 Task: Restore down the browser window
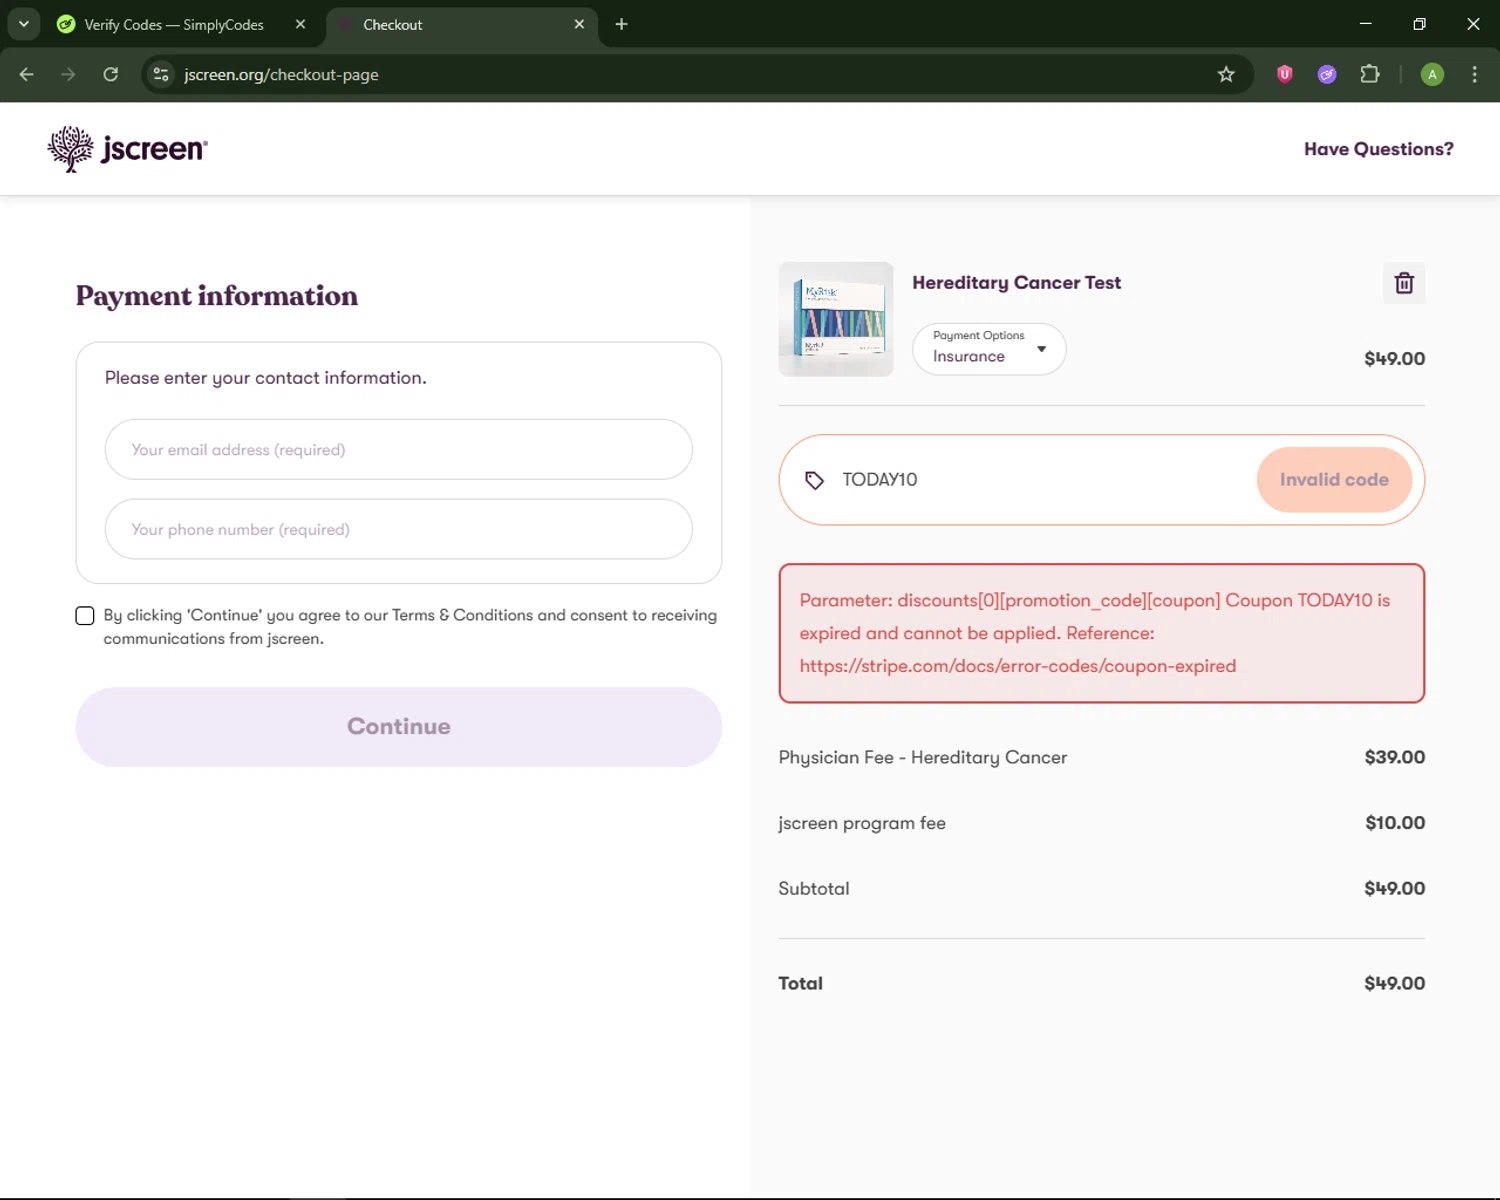point(1419,24)
